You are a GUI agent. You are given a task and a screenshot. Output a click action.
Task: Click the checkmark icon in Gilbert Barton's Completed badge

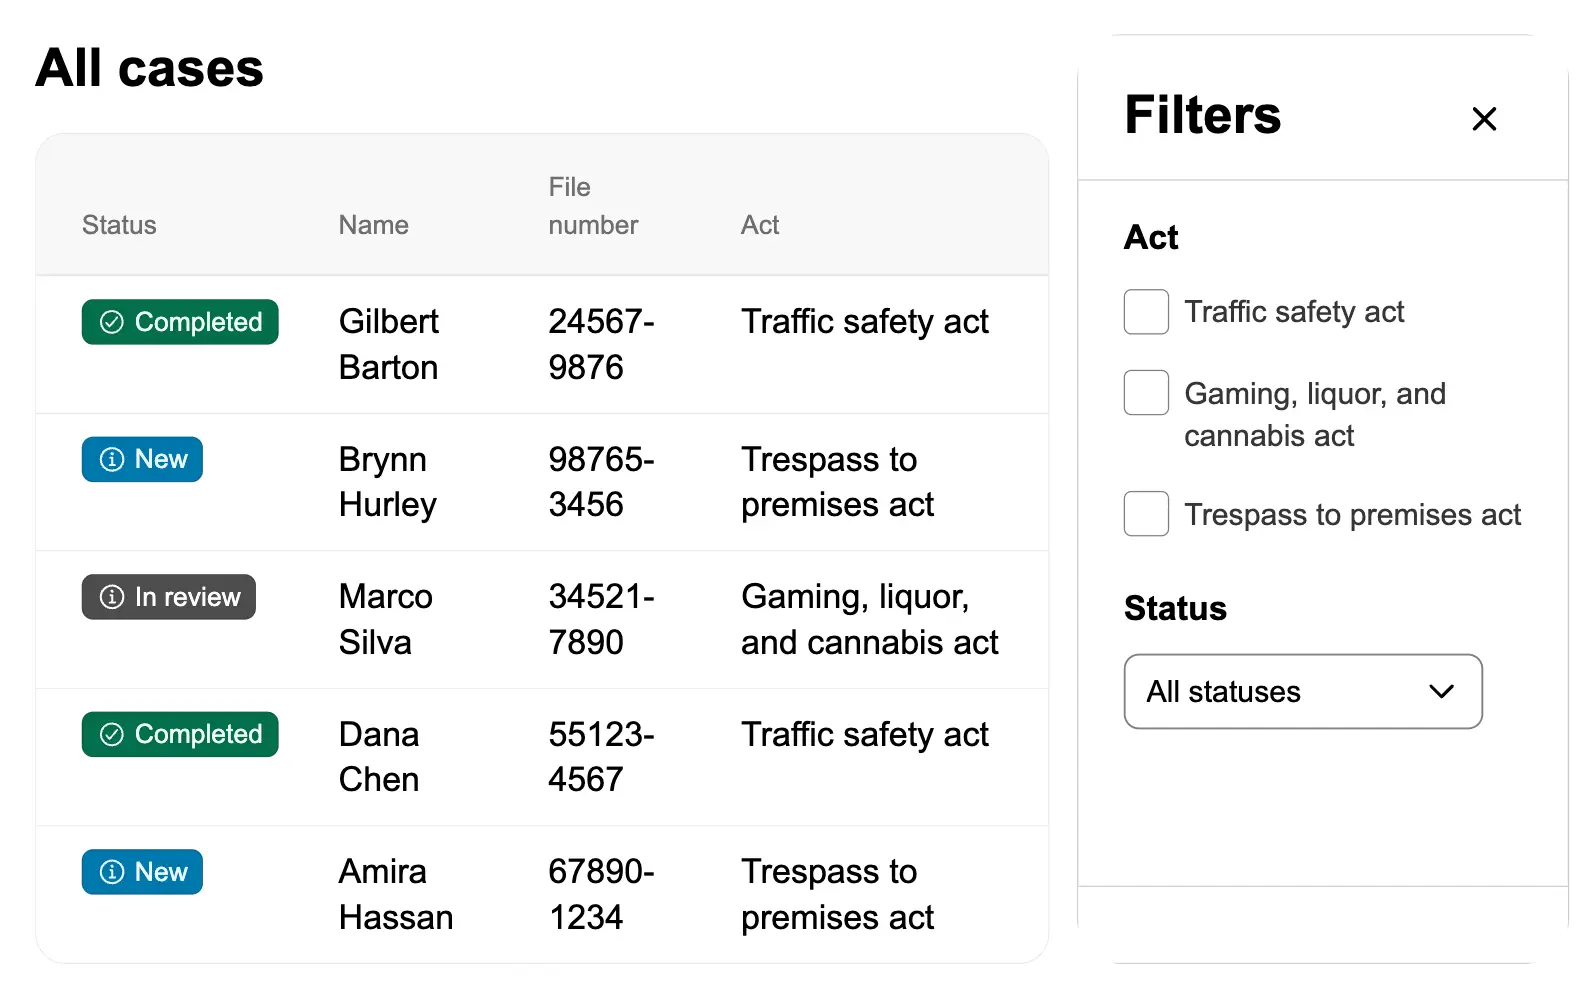pos(112,322)
